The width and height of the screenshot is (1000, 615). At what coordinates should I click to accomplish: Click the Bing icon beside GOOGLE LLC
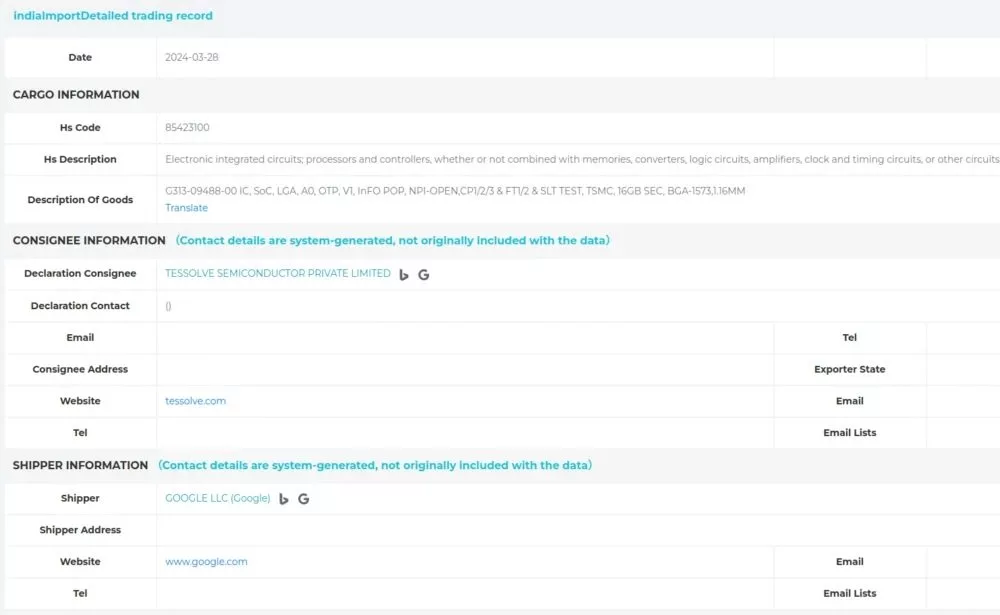(284, 499)
